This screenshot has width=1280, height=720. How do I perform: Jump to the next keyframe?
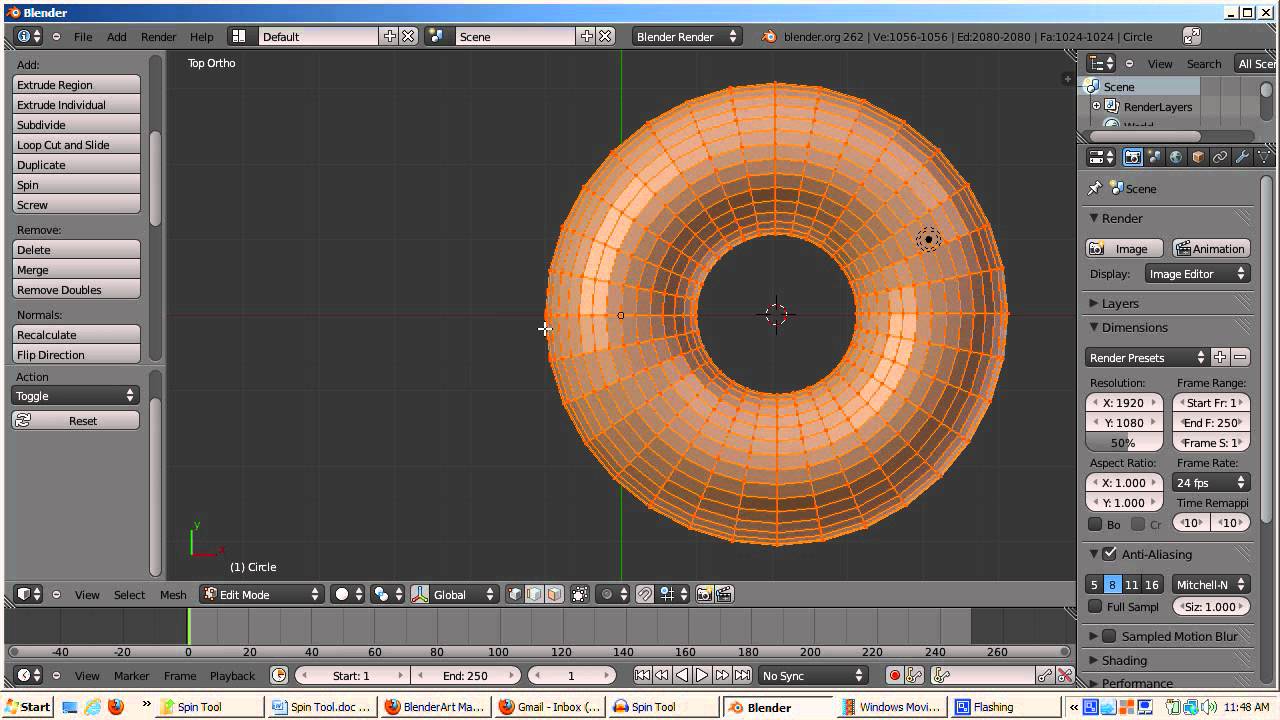tap(722, 675)
